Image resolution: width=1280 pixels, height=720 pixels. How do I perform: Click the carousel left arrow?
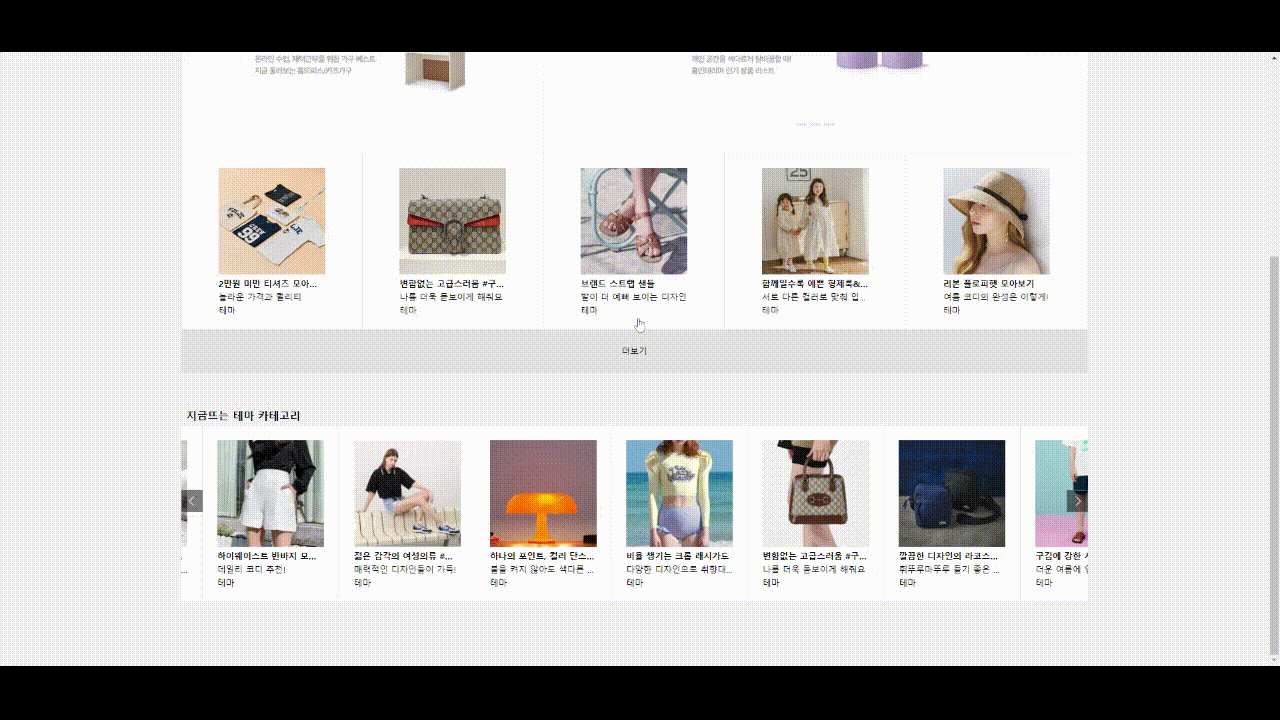click(x=192, y=500)
